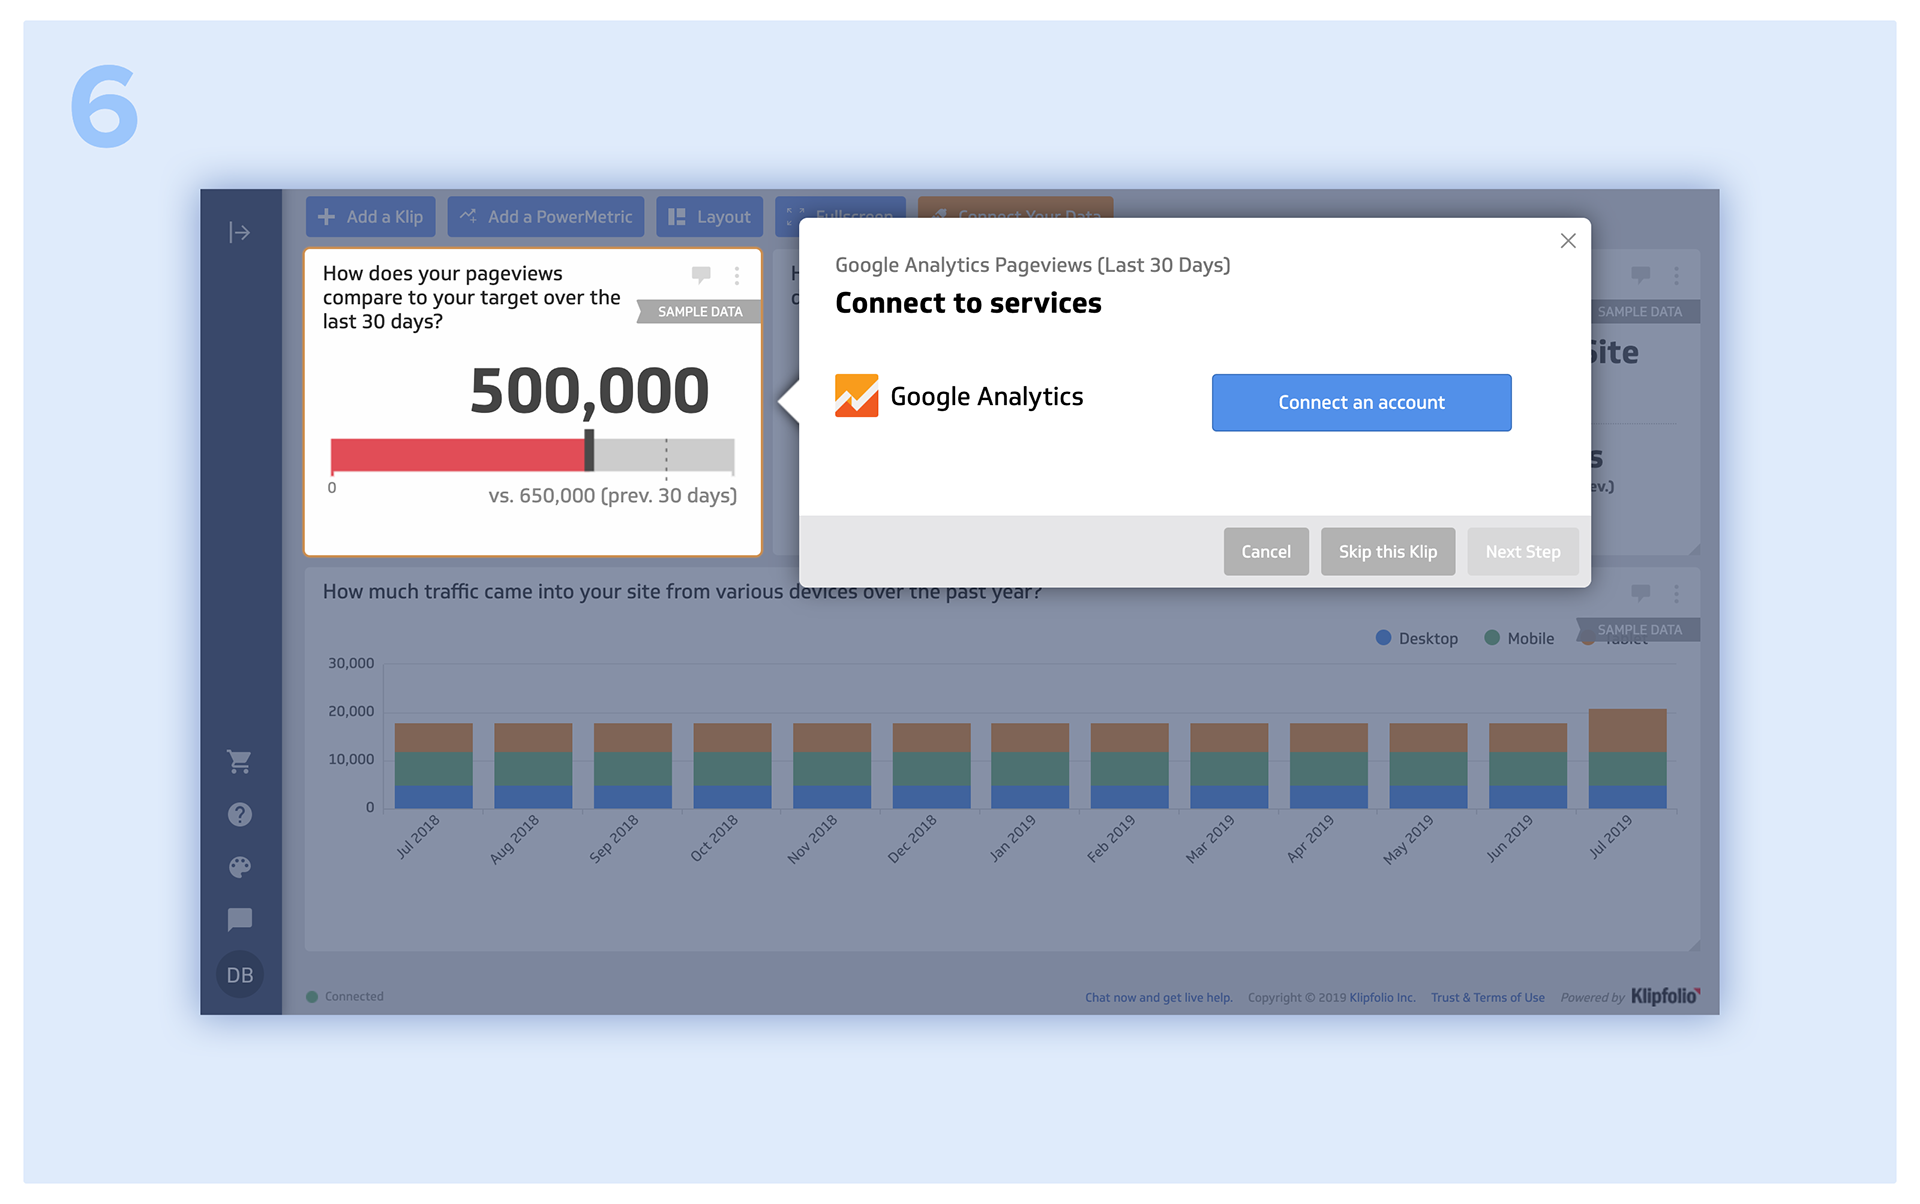Open the shopping cart sidebar icon
The width and height of the screenshot is (1920, 1204).
tap(239, 761)
